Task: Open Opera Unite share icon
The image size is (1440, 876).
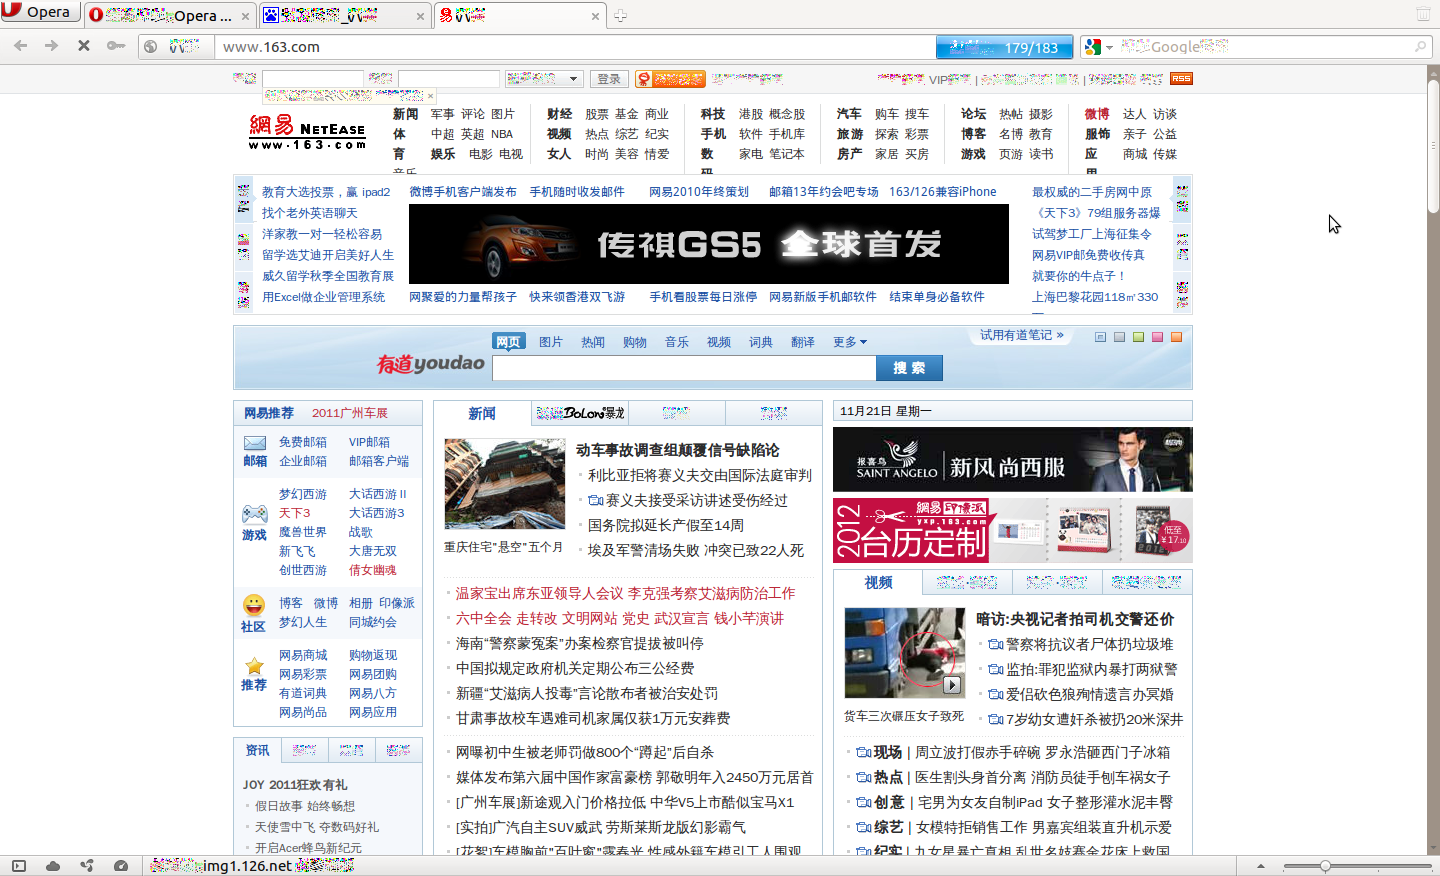Action: coord(87,866)
